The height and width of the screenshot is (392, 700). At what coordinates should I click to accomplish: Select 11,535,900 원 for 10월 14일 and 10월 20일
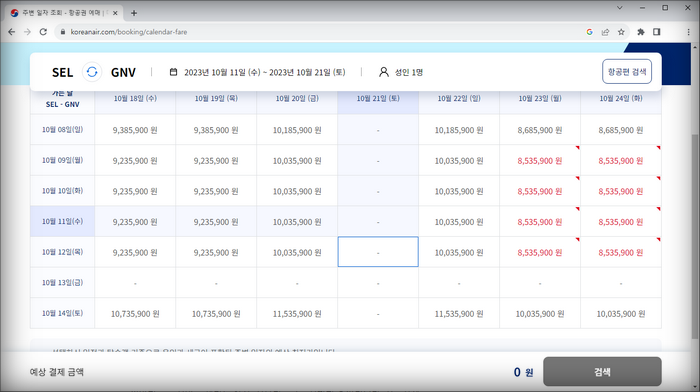(x=297, y=314)
